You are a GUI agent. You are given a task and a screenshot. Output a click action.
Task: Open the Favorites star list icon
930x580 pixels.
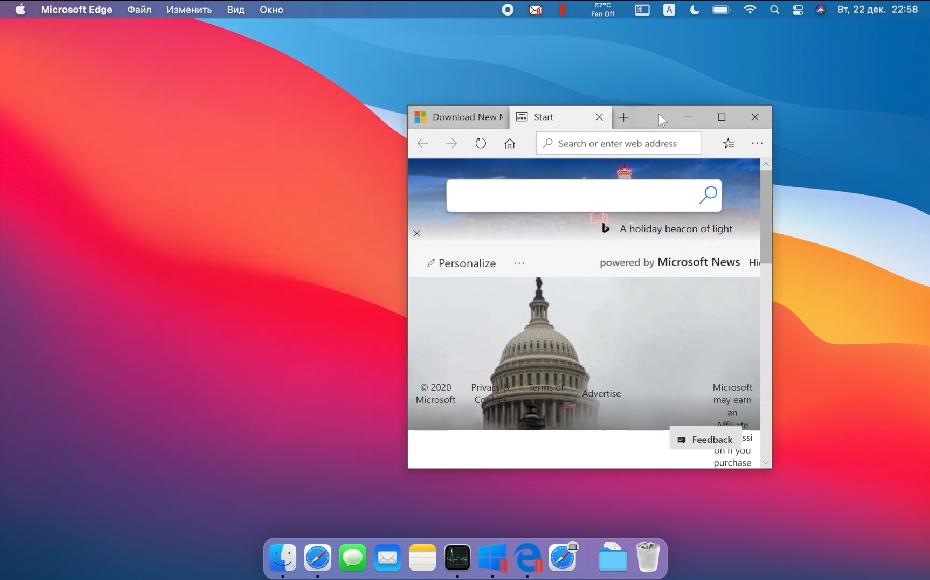coord(728,144)
